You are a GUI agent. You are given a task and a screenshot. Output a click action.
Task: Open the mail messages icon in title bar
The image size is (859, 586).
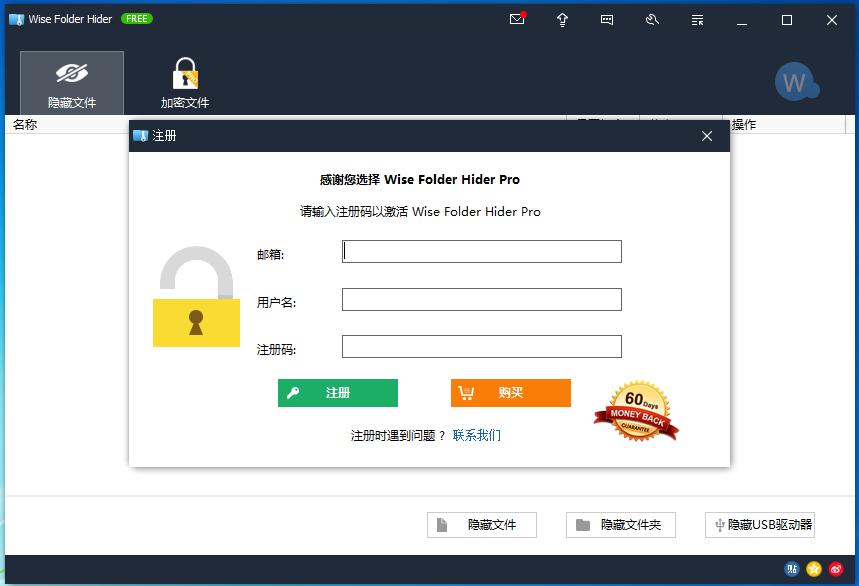pyautogui.click(x=517, y=19)
